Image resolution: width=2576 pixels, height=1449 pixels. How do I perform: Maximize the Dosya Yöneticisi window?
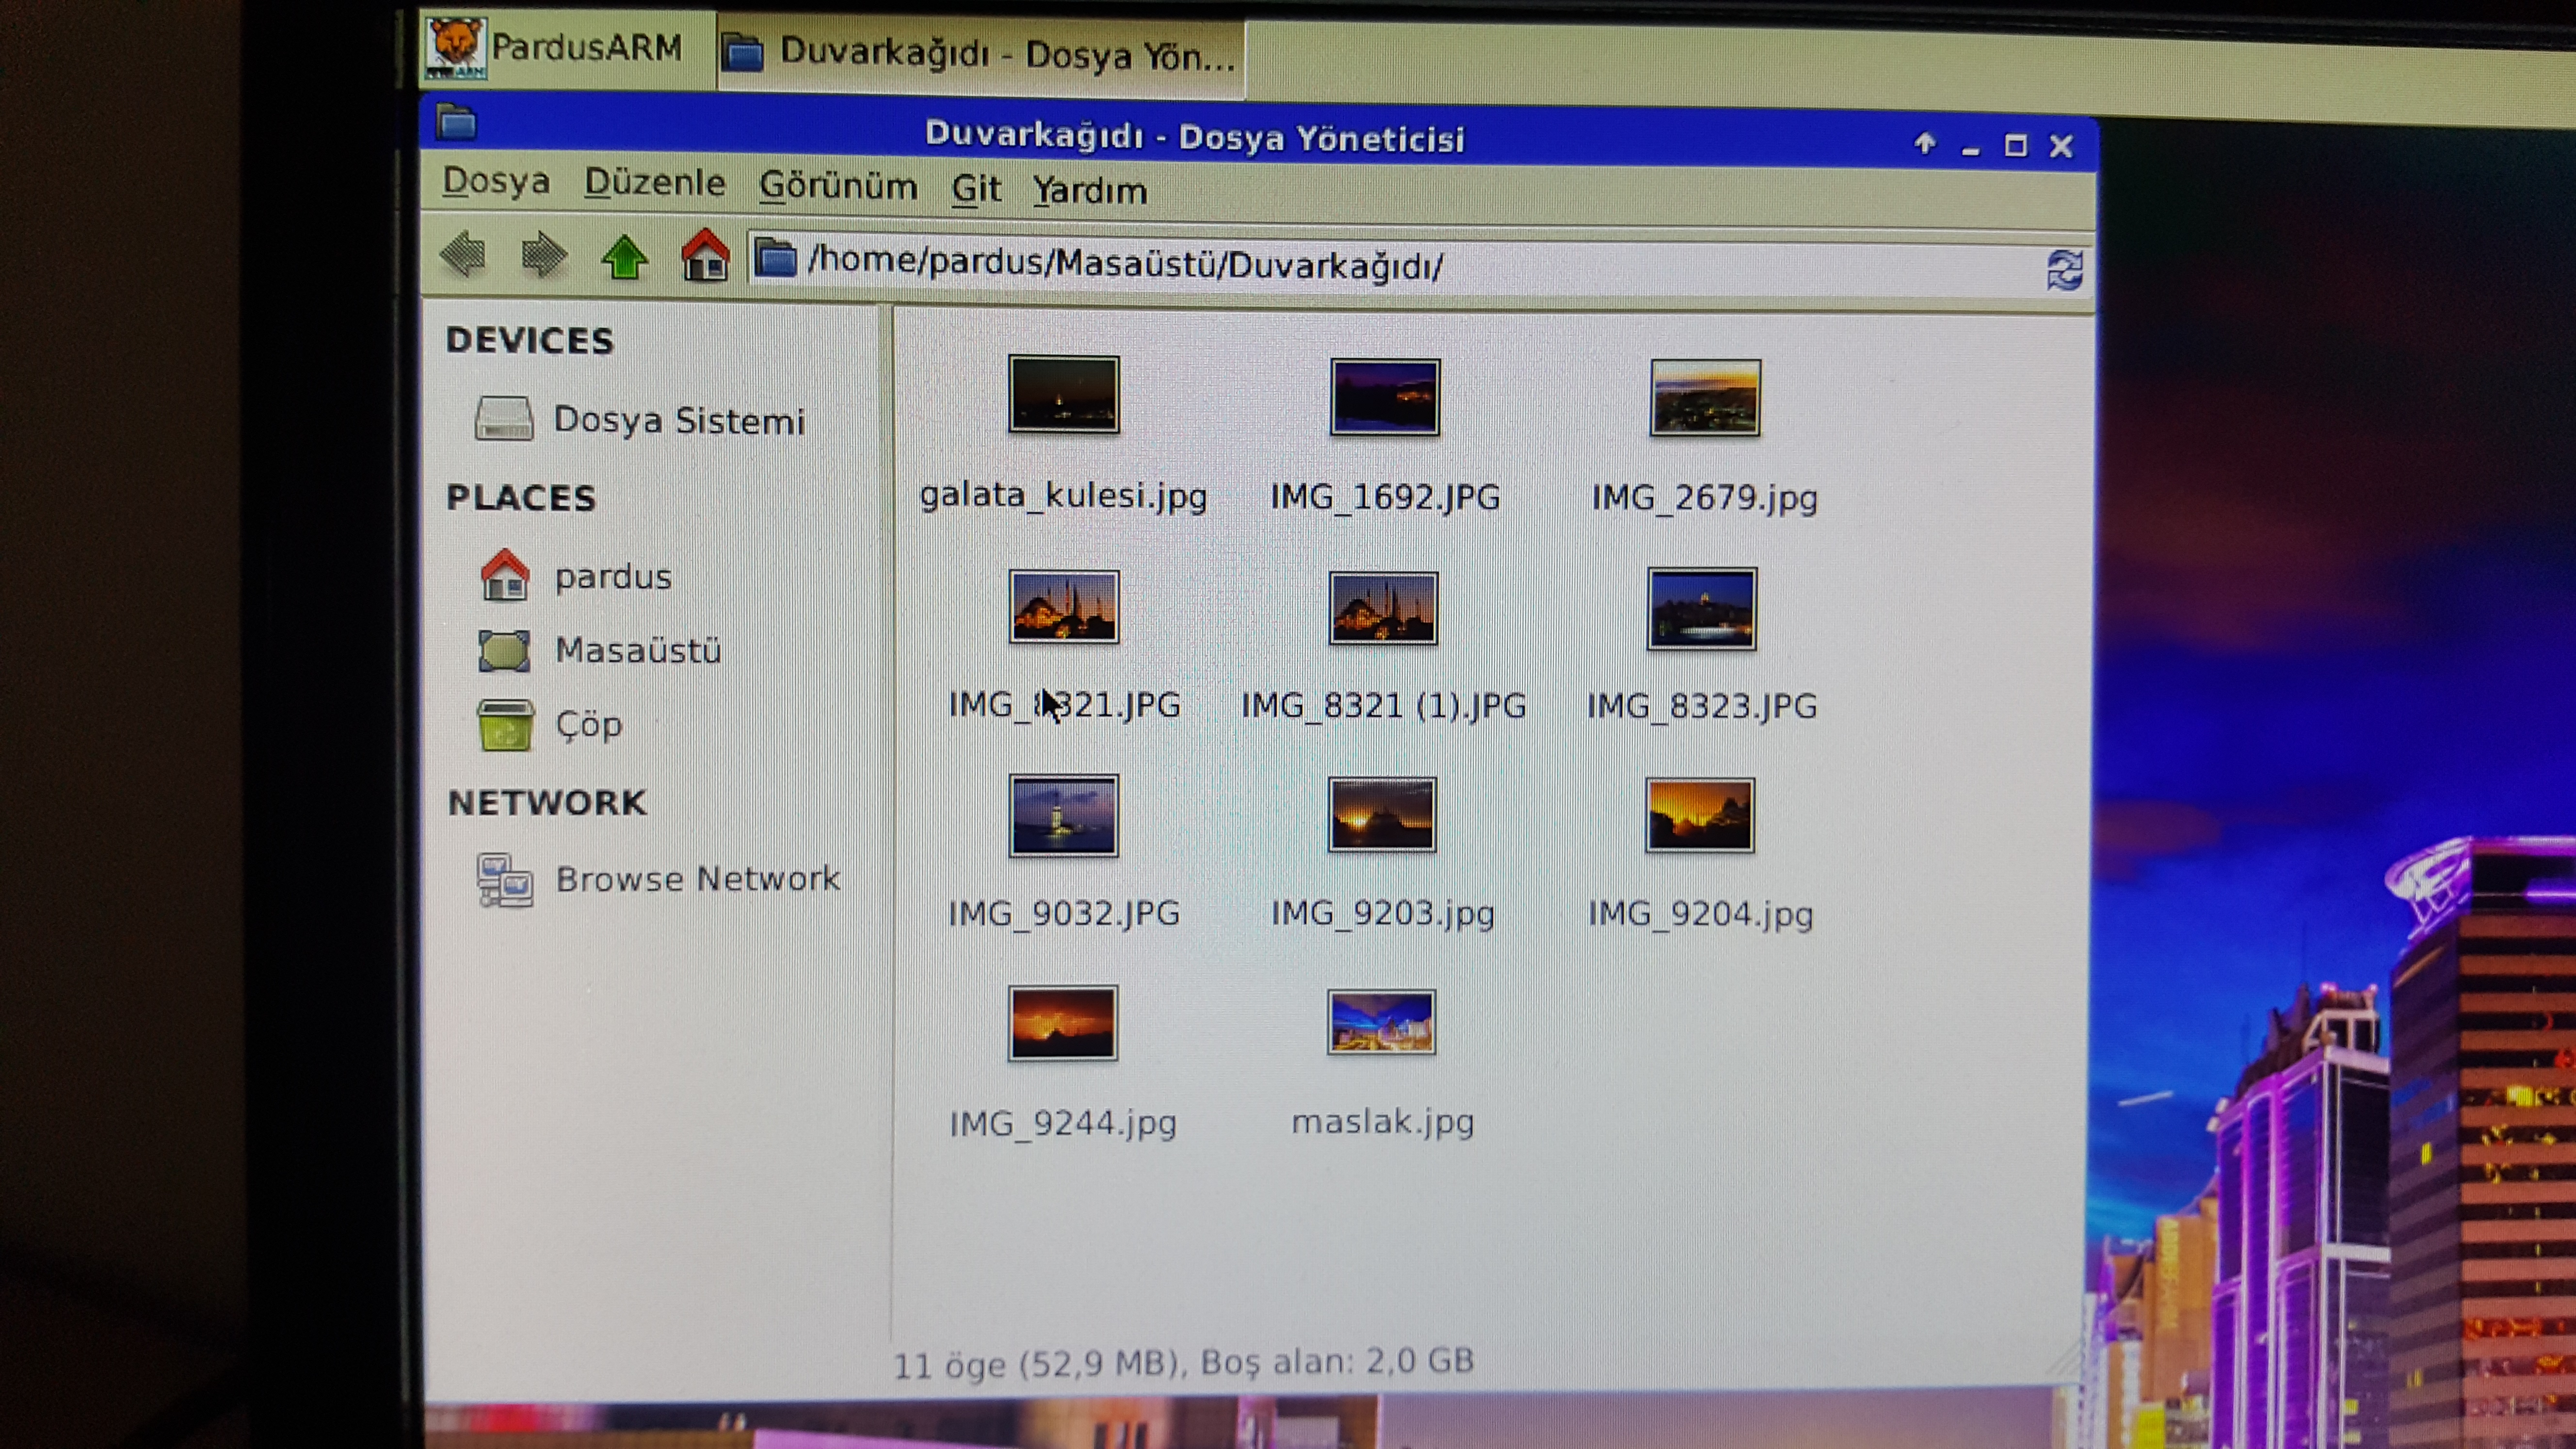click(x=2016, y=147)
